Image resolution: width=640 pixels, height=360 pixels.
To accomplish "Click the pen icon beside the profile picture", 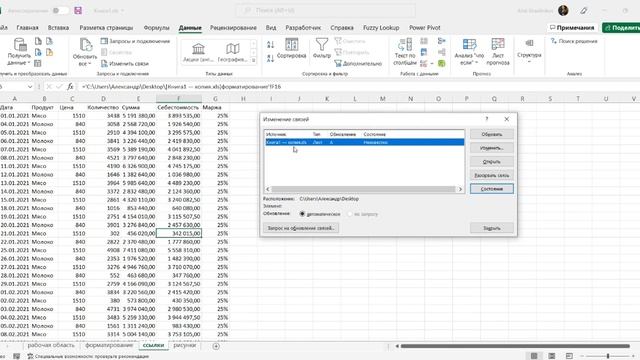I will tap(584, 11).
